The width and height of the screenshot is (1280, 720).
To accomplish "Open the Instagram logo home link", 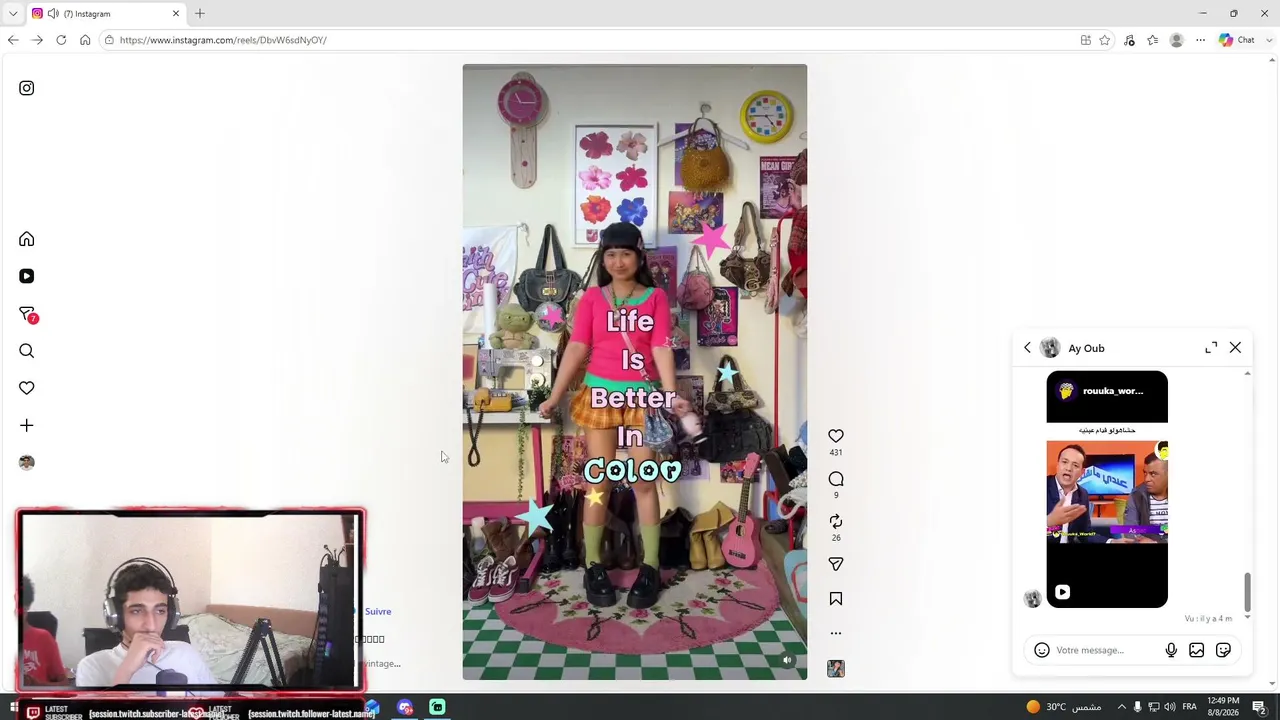I will click(27, 88).
